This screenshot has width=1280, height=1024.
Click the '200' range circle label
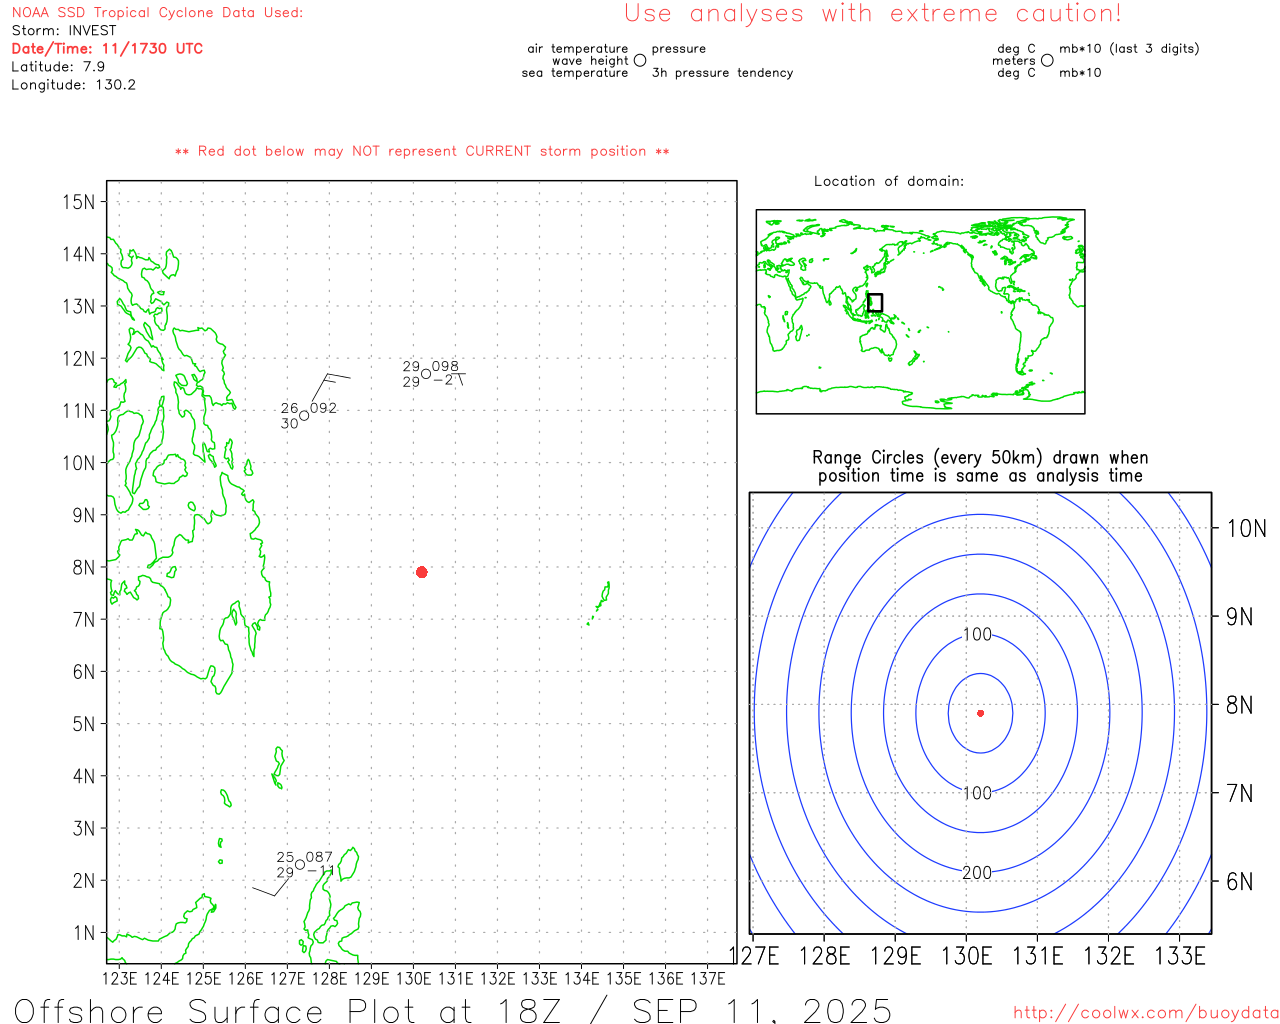point(977,873)
